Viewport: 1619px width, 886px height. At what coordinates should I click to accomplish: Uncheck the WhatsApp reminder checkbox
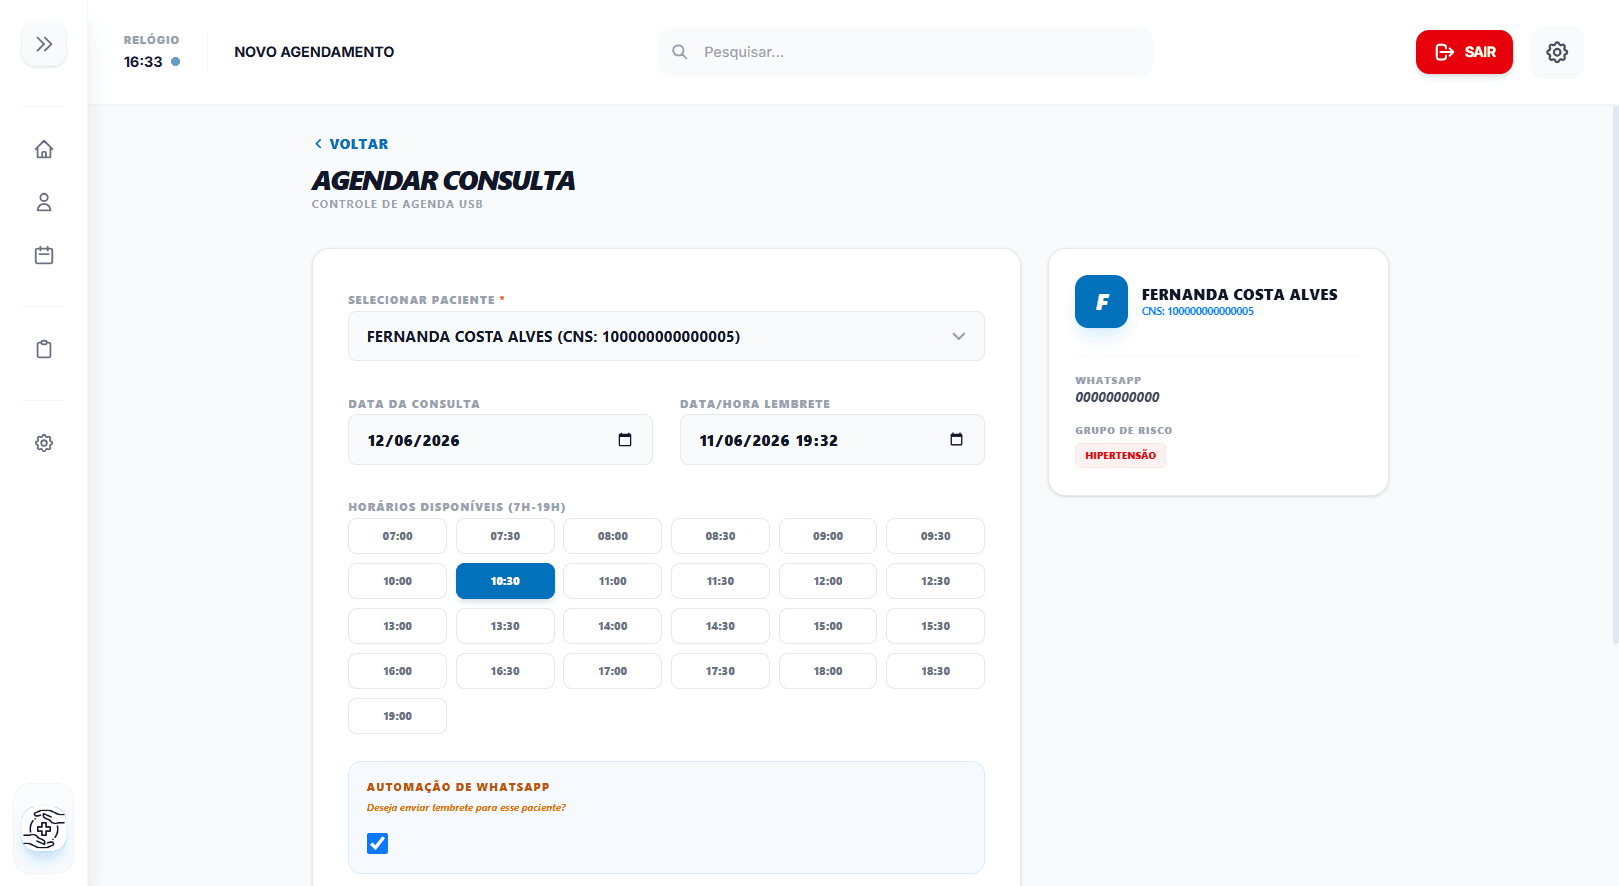[377, 843]
